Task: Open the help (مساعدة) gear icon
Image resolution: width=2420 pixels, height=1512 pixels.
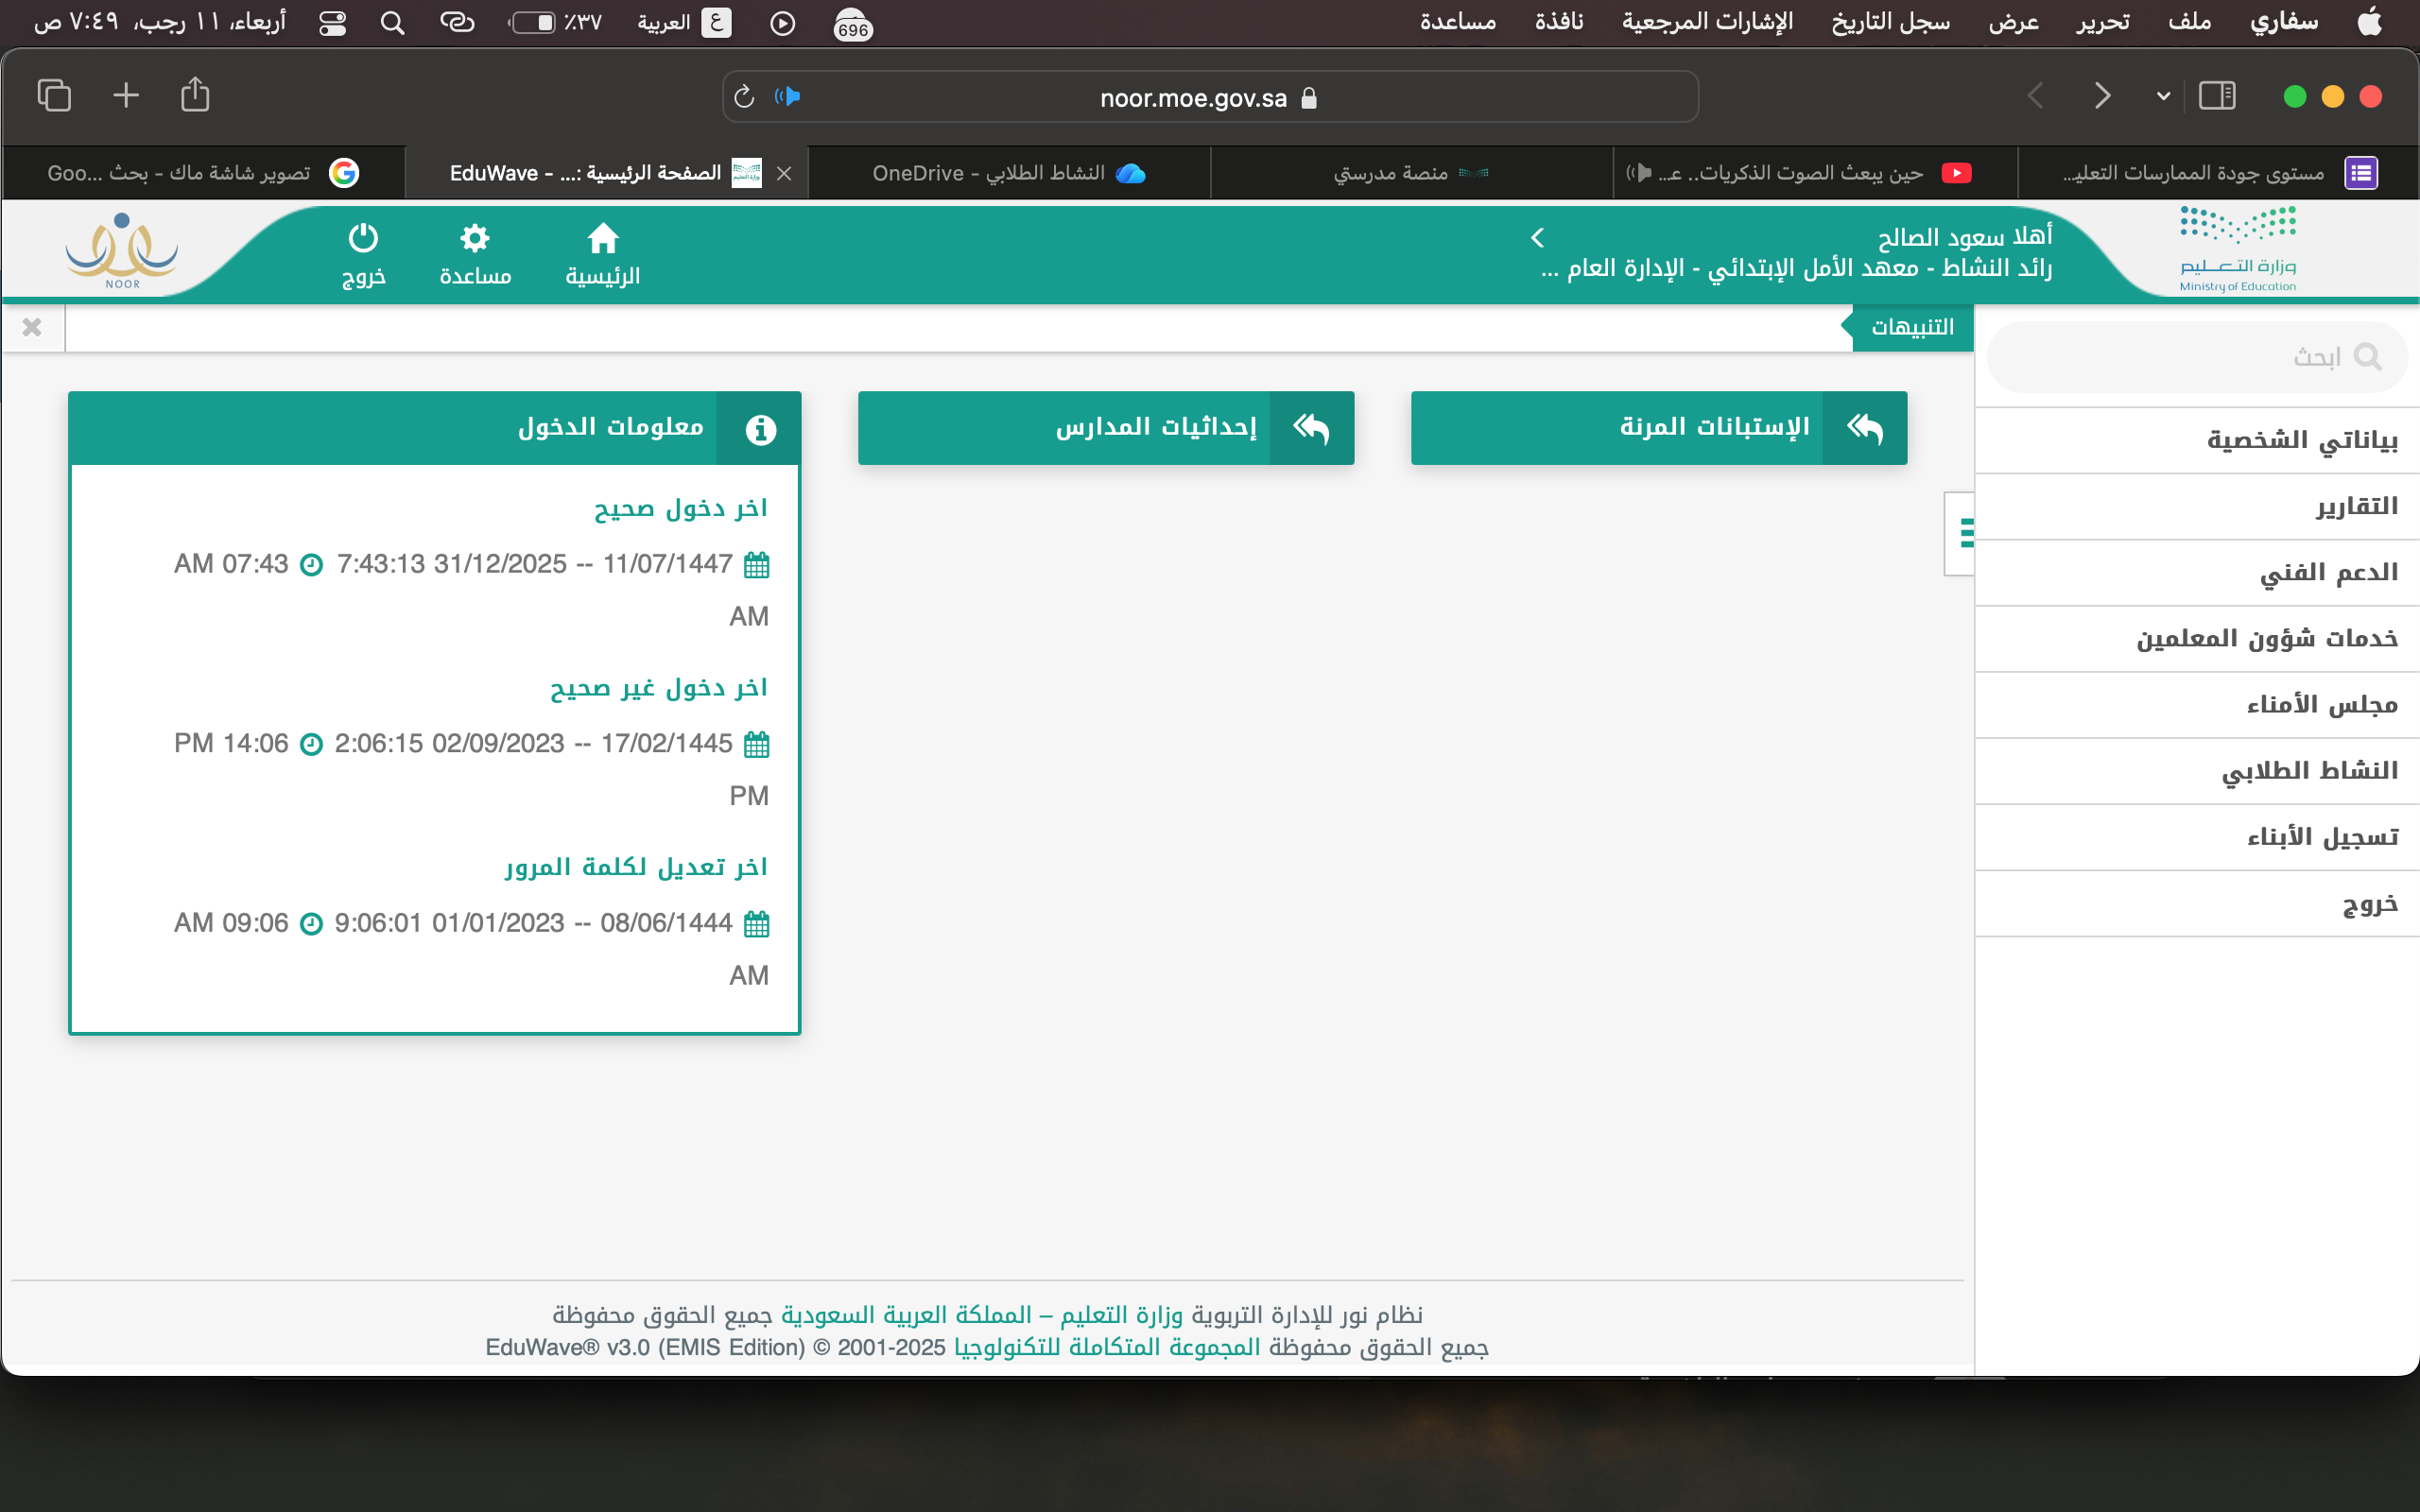Action: pyautogui.click(x=475, y=240)
